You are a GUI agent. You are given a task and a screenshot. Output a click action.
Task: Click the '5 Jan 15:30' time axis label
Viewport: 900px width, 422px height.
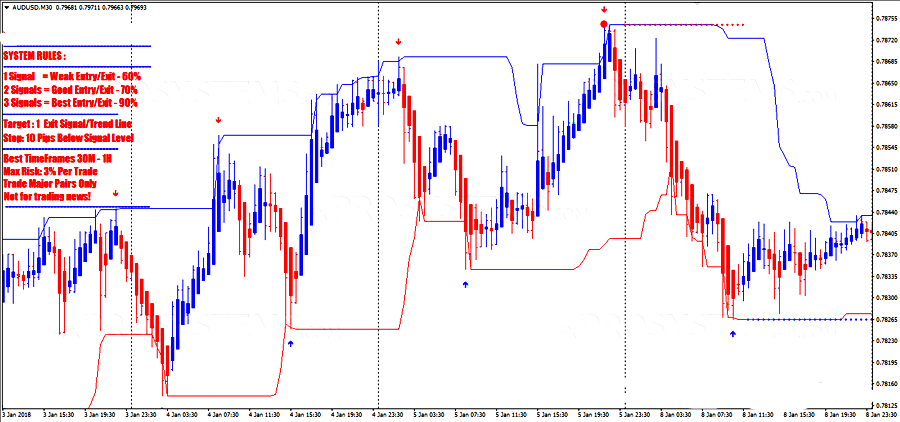[x=553, y=414]
